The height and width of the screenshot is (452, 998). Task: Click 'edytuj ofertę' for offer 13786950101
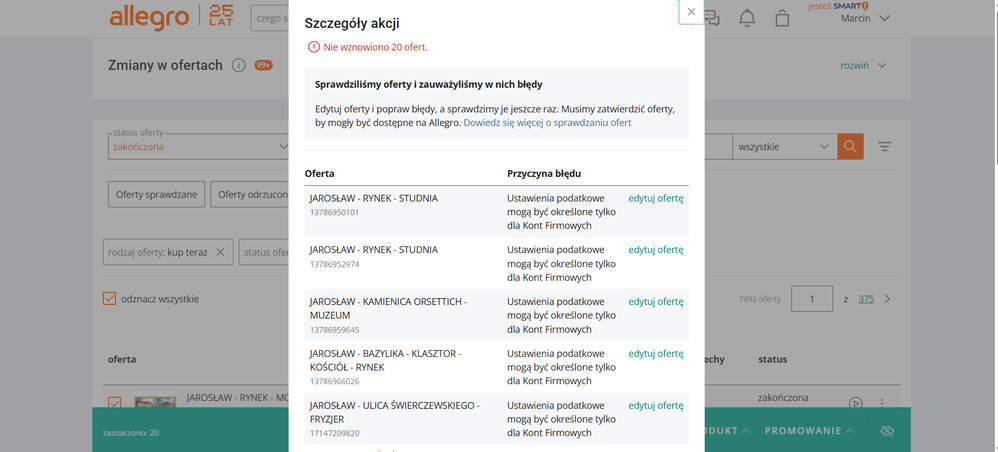coord(655,198)
